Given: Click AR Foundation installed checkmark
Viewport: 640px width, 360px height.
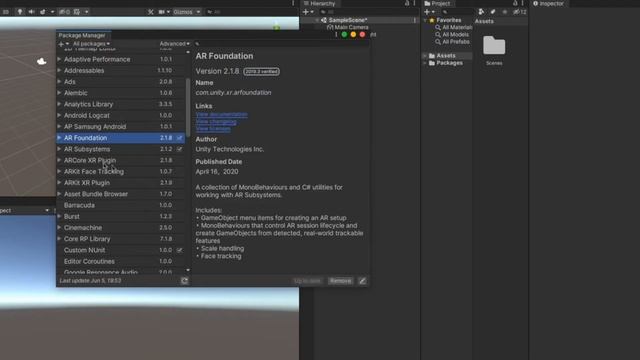Looking at the screenshot, I should point(180,138).
